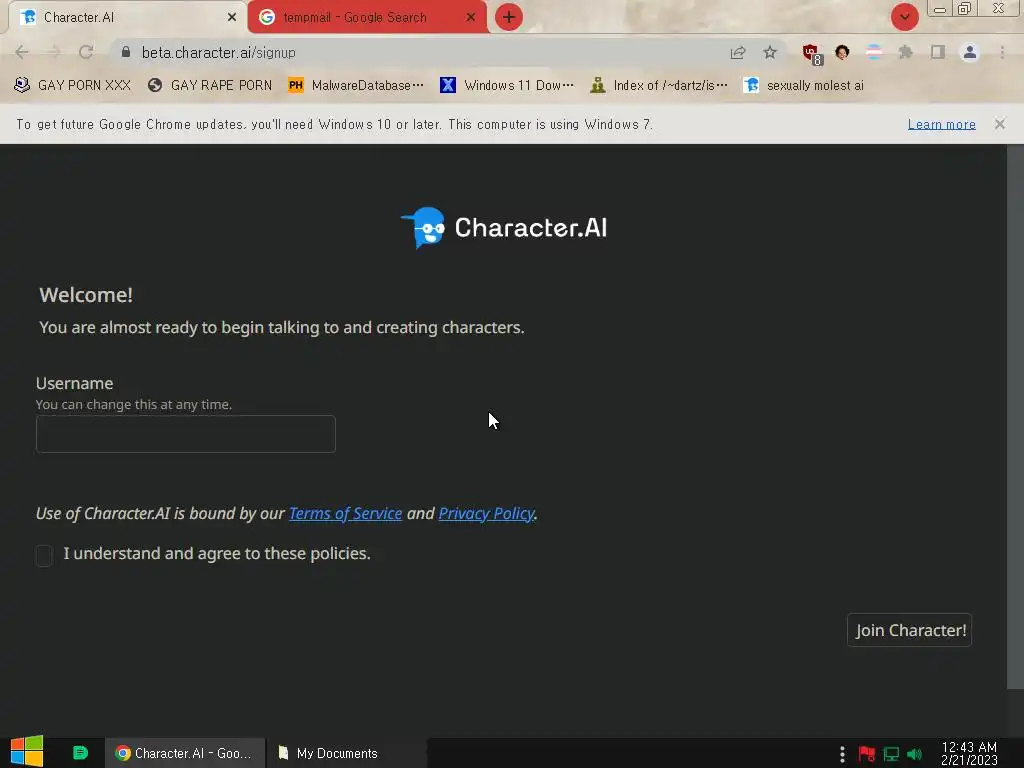View site information via lock icon
The image size is (1024, 768).
tap(126, 52)
